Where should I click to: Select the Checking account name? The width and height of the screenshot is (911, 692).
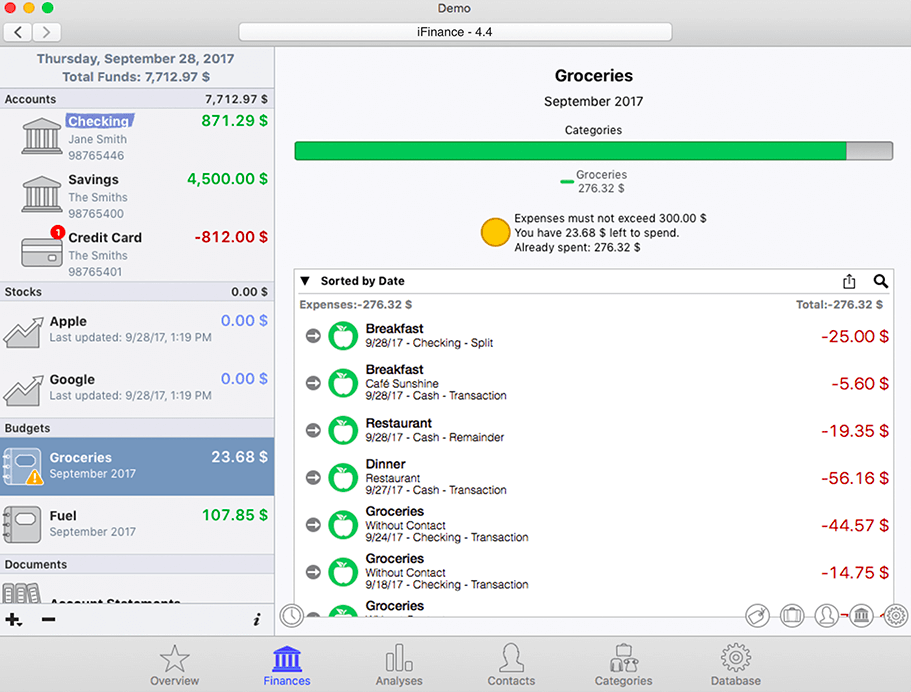pyautogui.click(x=99, y=121)
